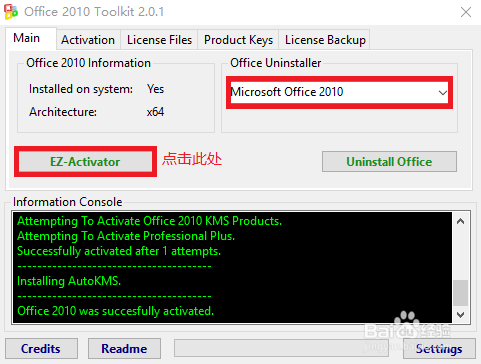481x364 pixels.
Task: Click the Office 2010 Toolkit 2.0.1 title bar
Action: [233, 12]
